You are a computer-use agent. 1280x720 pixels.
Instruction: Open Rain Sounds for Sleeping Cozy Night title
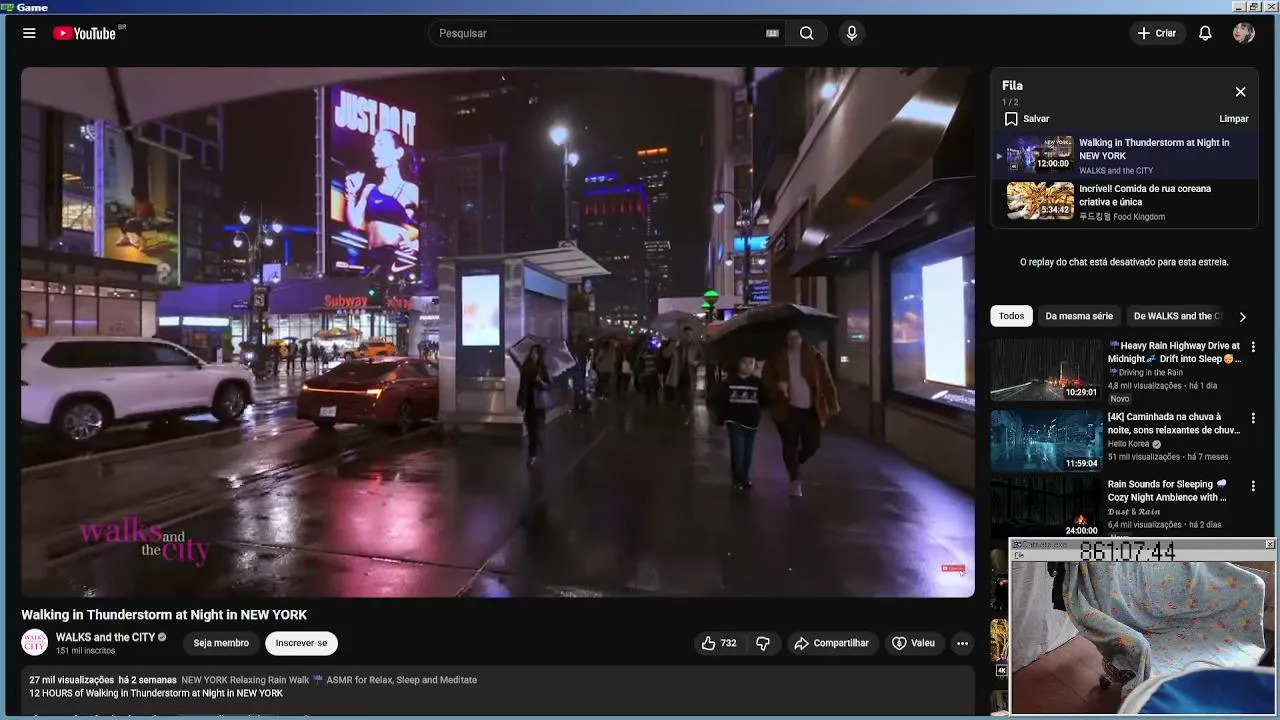(x=1167, y=491)
